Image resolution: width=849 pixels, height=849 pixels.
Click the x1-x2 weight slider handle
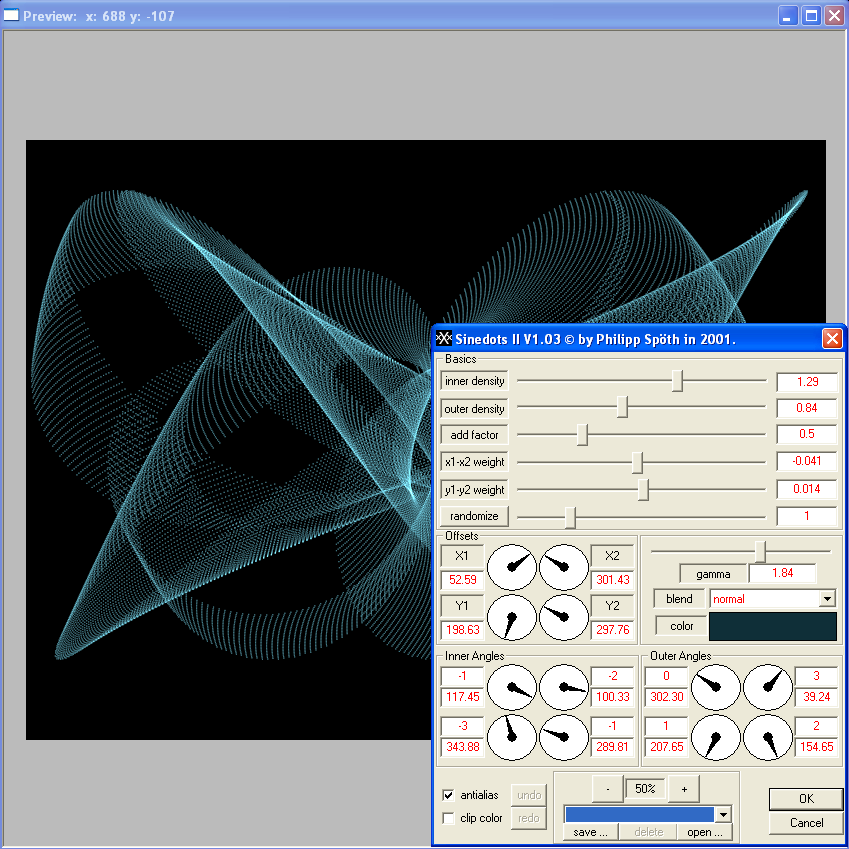click(637, 462)
